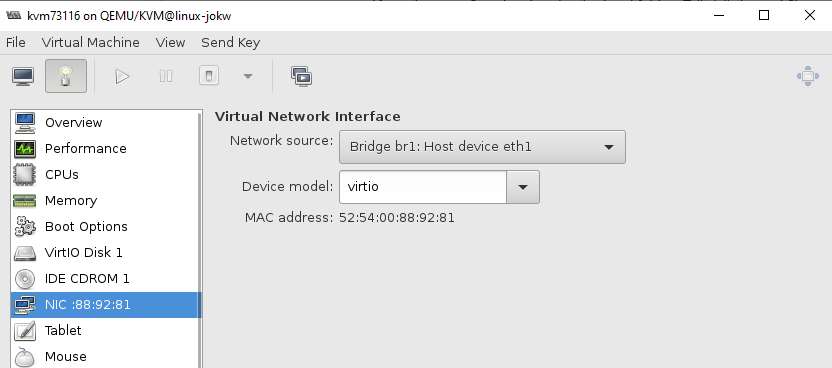Open the Send Key menu
The width and height of the screenshot is (832, 368).
[230, 42]
